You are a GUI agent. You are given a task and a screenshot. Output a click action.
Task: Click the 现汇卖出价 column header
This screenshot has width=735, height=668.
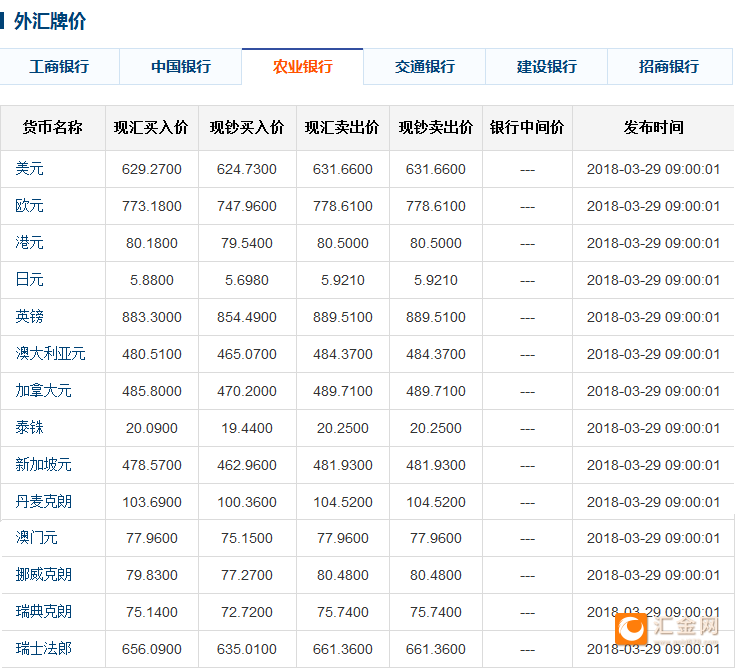click(342, 128)
